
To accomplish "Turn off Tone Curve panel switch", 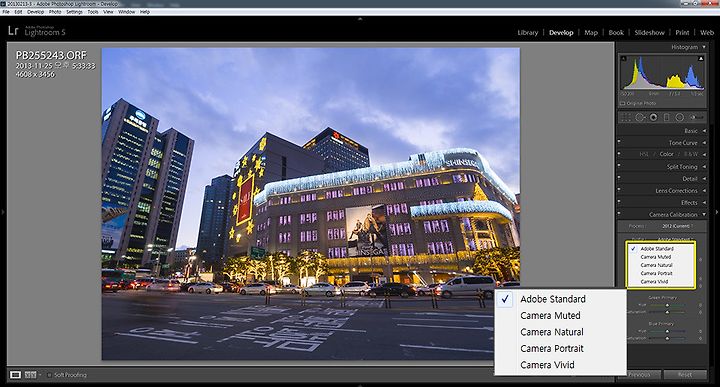I will [619, 141].
